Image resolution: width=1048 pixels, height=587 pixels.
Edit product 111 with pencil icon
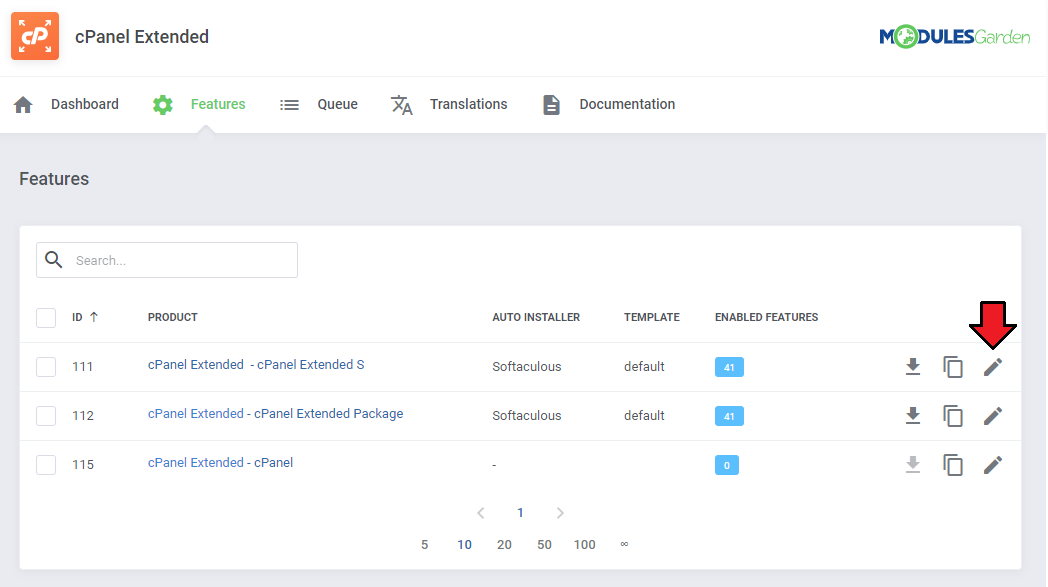(x=993, y=366)
